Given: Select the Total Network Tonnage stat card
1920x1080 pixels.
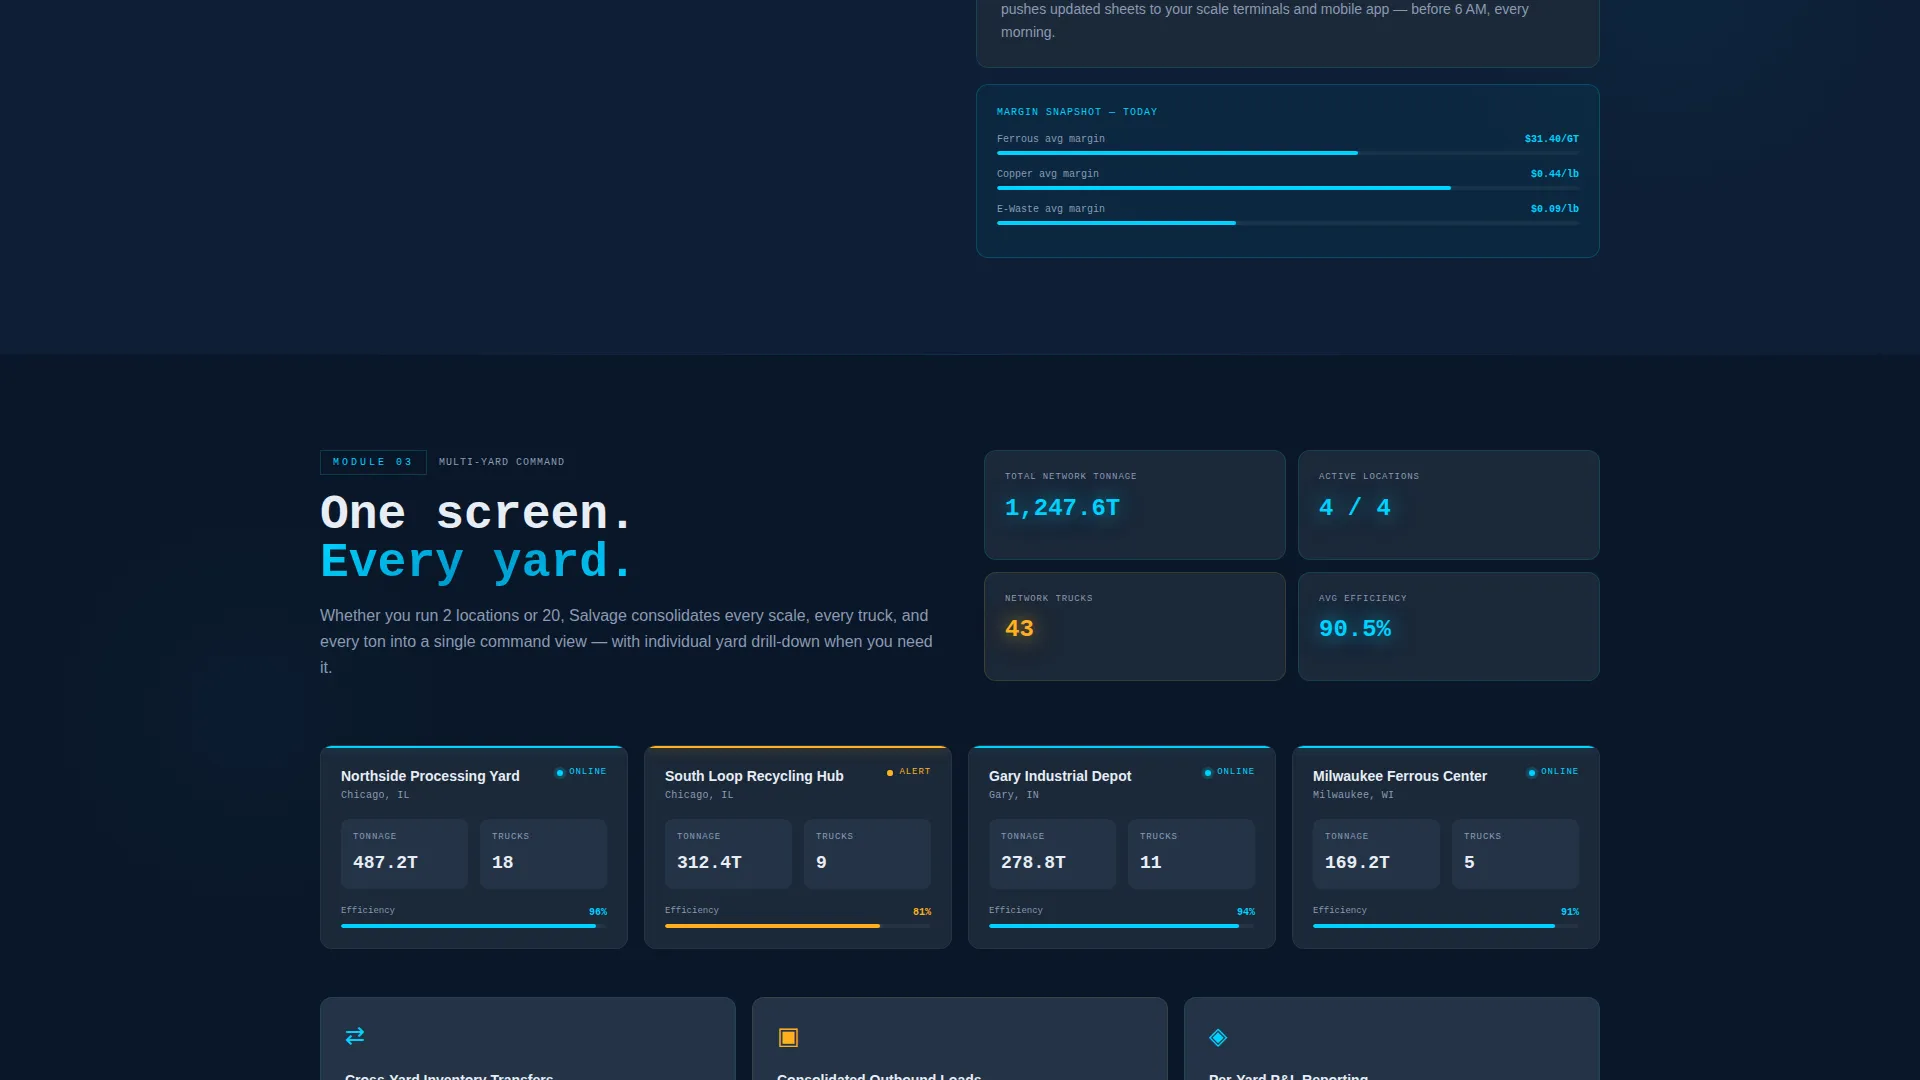Looking at the screenshot, I should point(1135,505).
